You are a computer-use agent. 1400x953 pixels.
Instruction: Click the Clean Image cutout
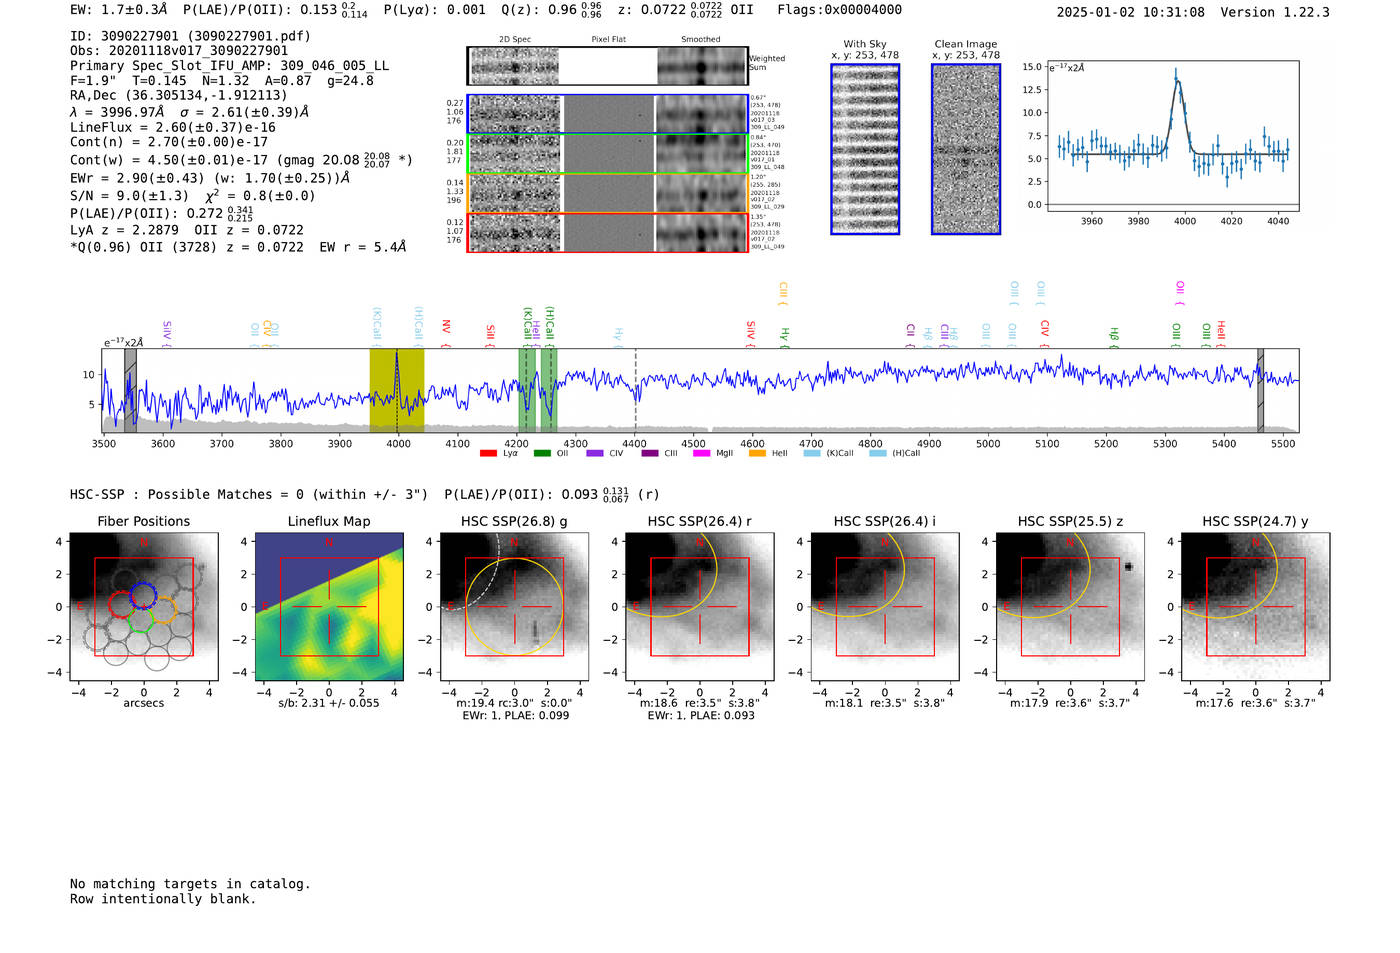tap(966, 149)
